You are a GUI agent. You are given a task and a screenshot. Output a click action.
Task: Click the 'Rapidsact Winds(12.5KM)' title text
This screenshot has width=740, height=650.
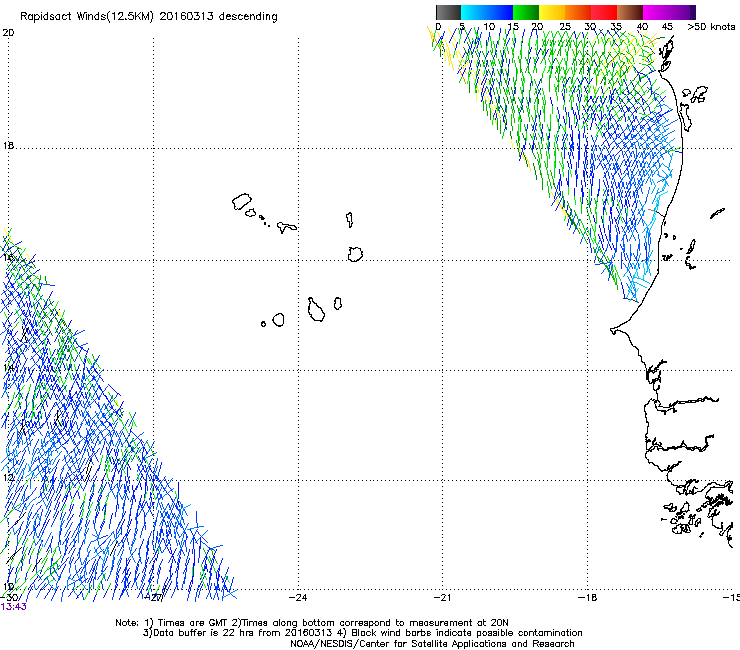(87, 17)
